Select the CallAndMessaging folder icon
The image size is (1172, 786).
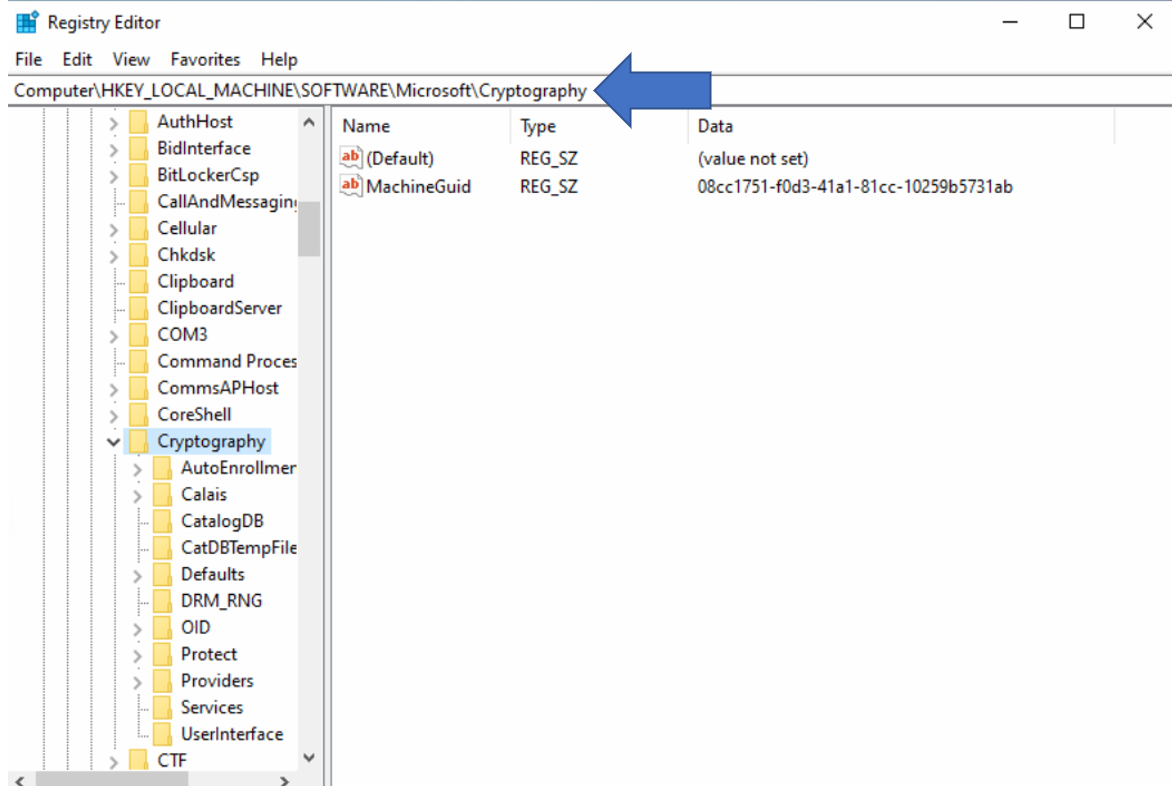[x=138, y=202]
